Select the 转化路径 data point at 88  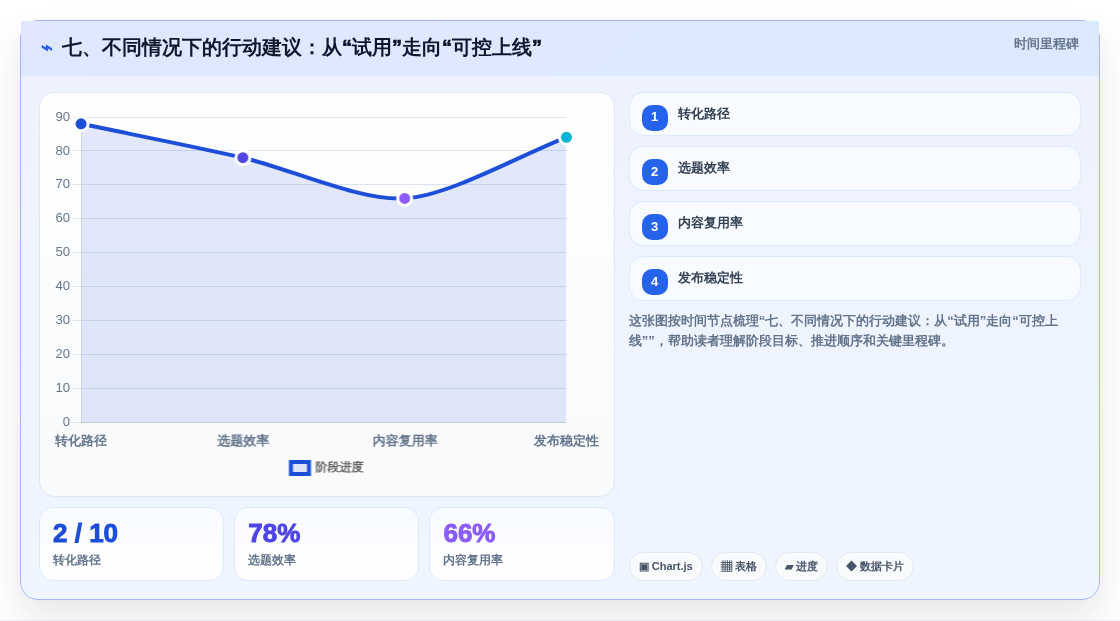coord(81,124)
